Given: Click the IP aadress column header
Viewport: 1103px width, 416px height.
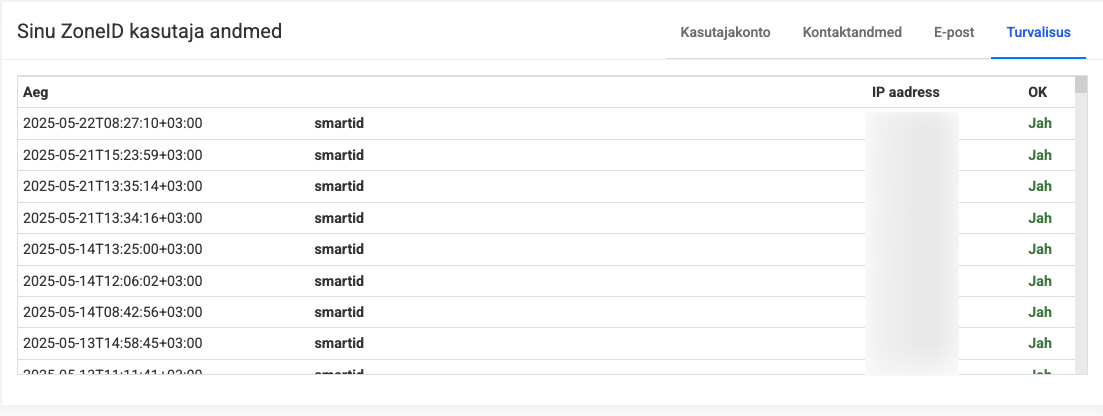Looking at the screenshot, I should (x=905, y=93).
